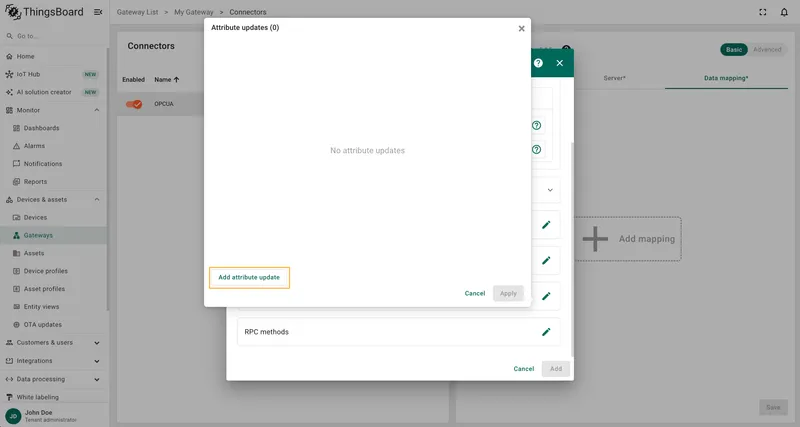
Task: Expand the chevron dropdown in mapping dialog
Action: pos(550,190)
